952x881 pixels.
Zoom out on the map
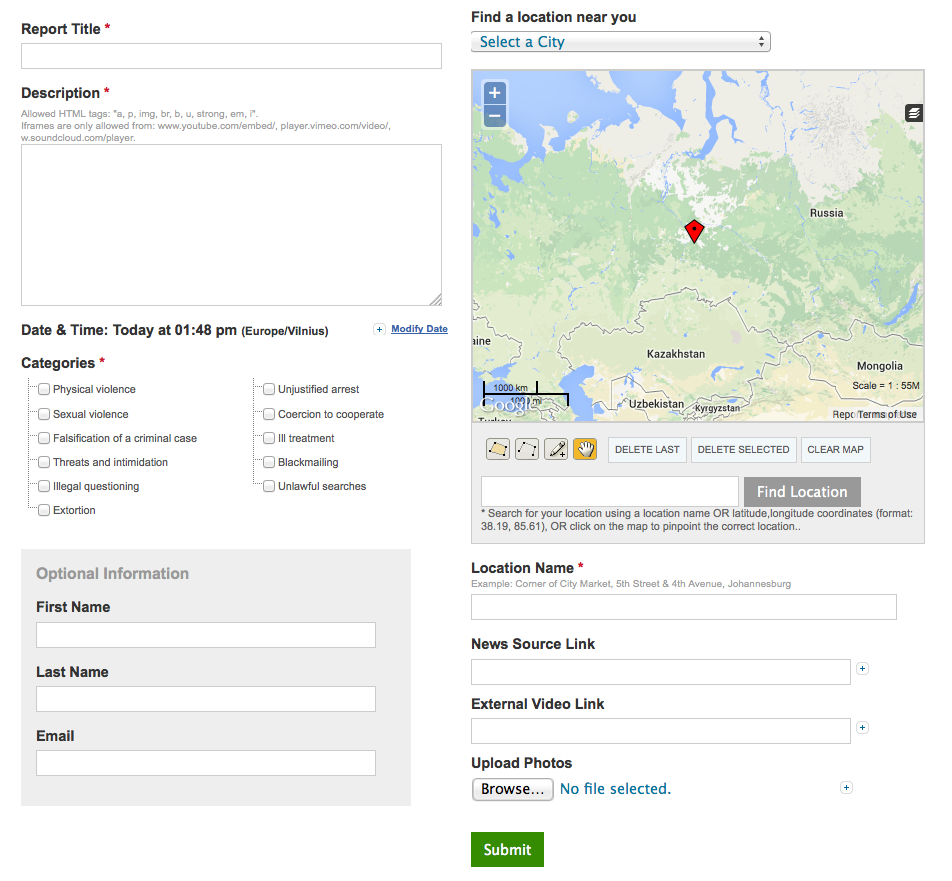494,116
